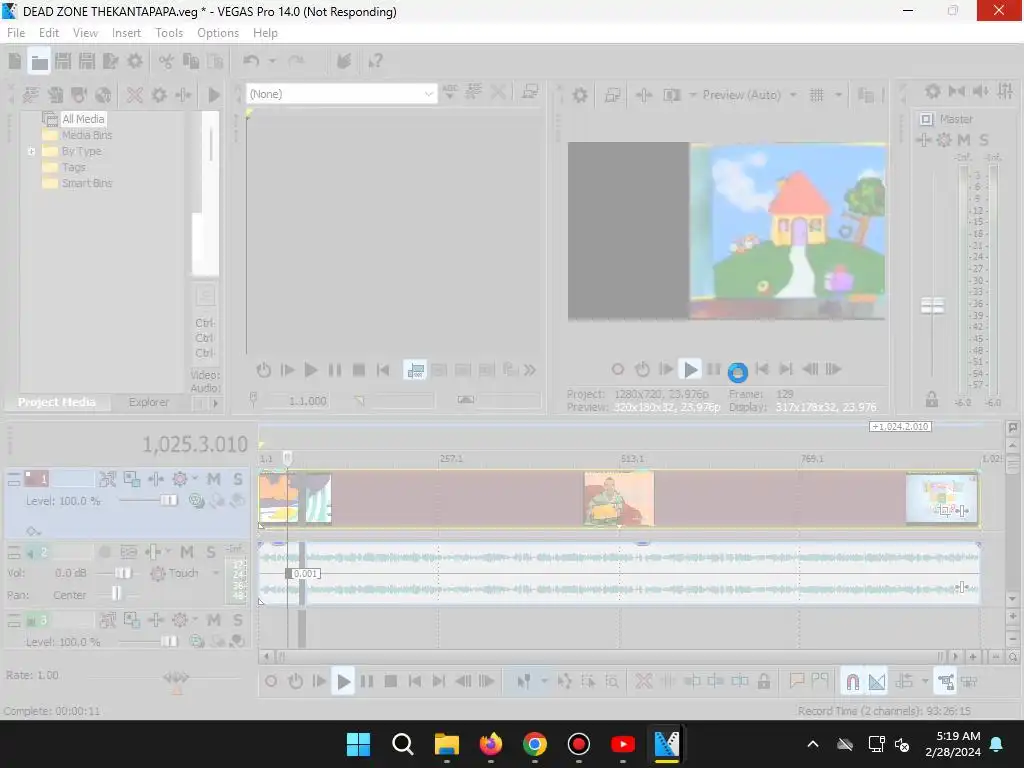The width and height of the screenshot is (1024, 768).
Task: Open the View menu
Action: 85,33
